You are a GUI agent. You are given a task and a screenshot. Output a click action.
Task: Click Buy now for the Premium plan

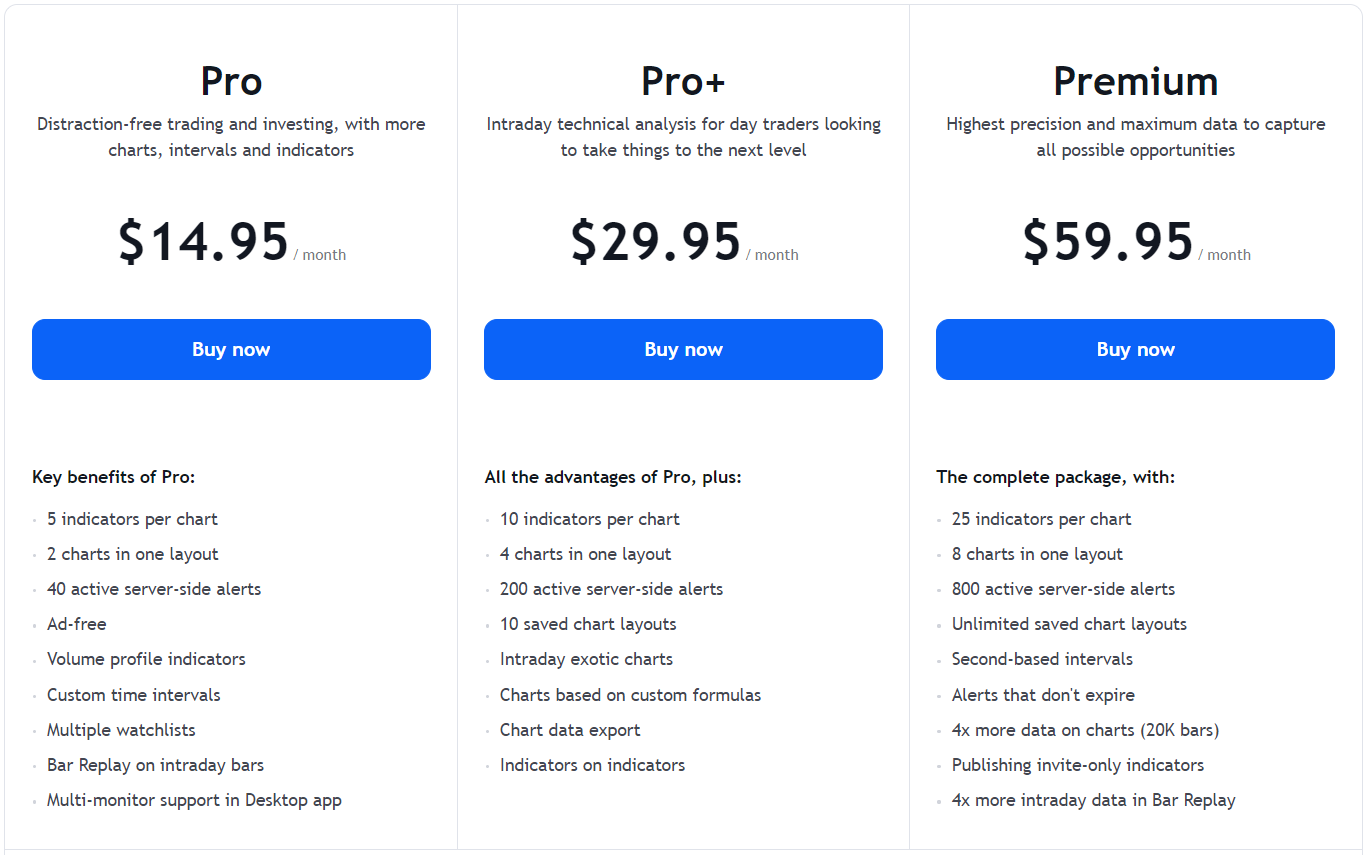1135,349
